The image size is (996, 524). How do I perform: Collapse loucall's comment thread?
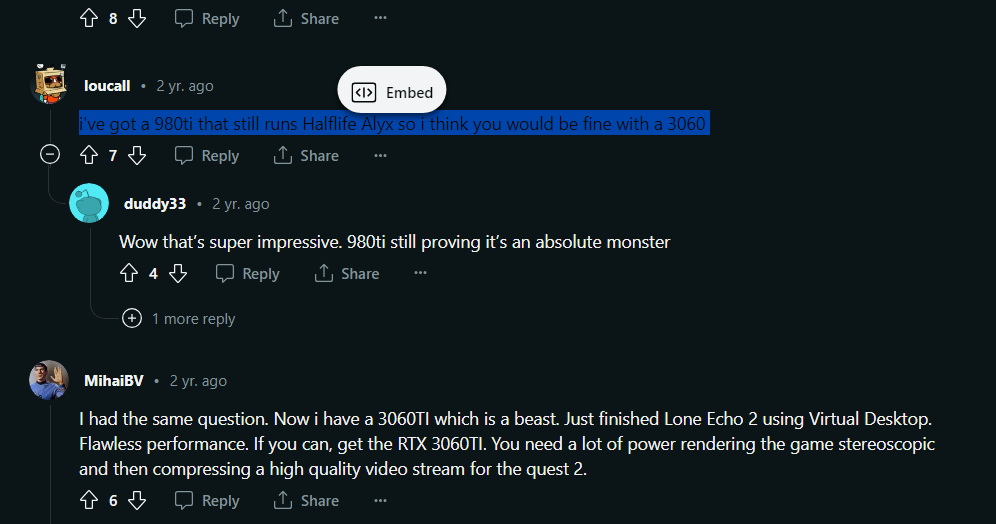pos(50,155)
